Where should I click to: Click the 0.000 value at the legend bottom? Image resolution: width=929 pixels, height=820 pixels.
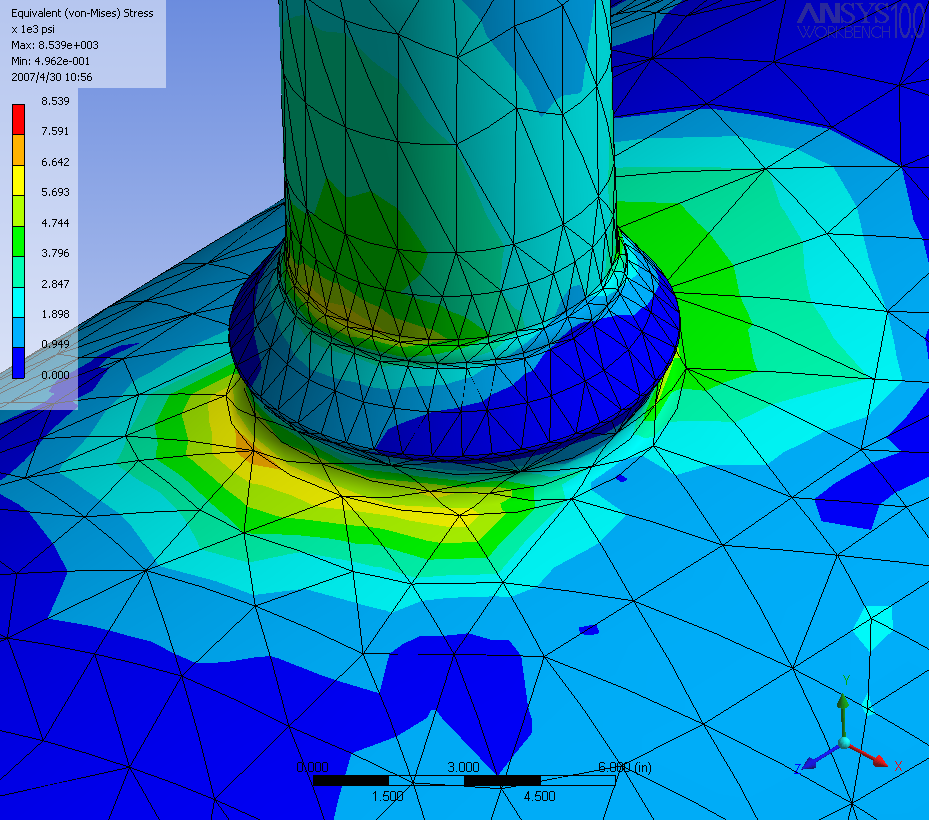click(x=55, y=375)
